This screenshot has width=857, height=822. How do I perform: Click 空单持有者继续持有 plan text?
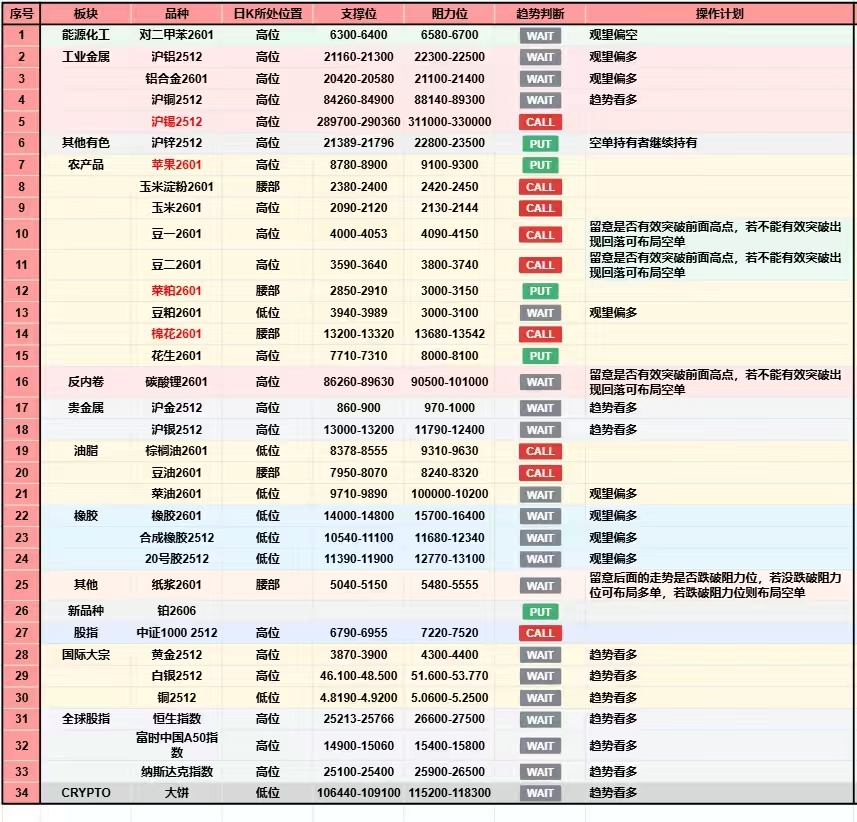643,143
